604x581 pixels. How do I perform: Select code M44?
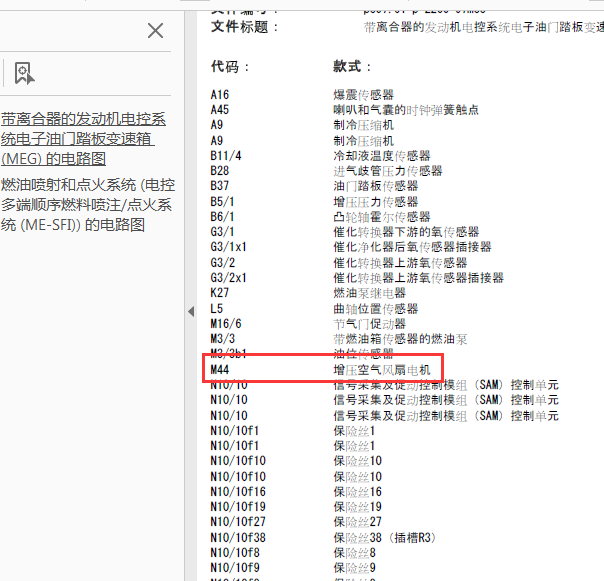(220, 369)
